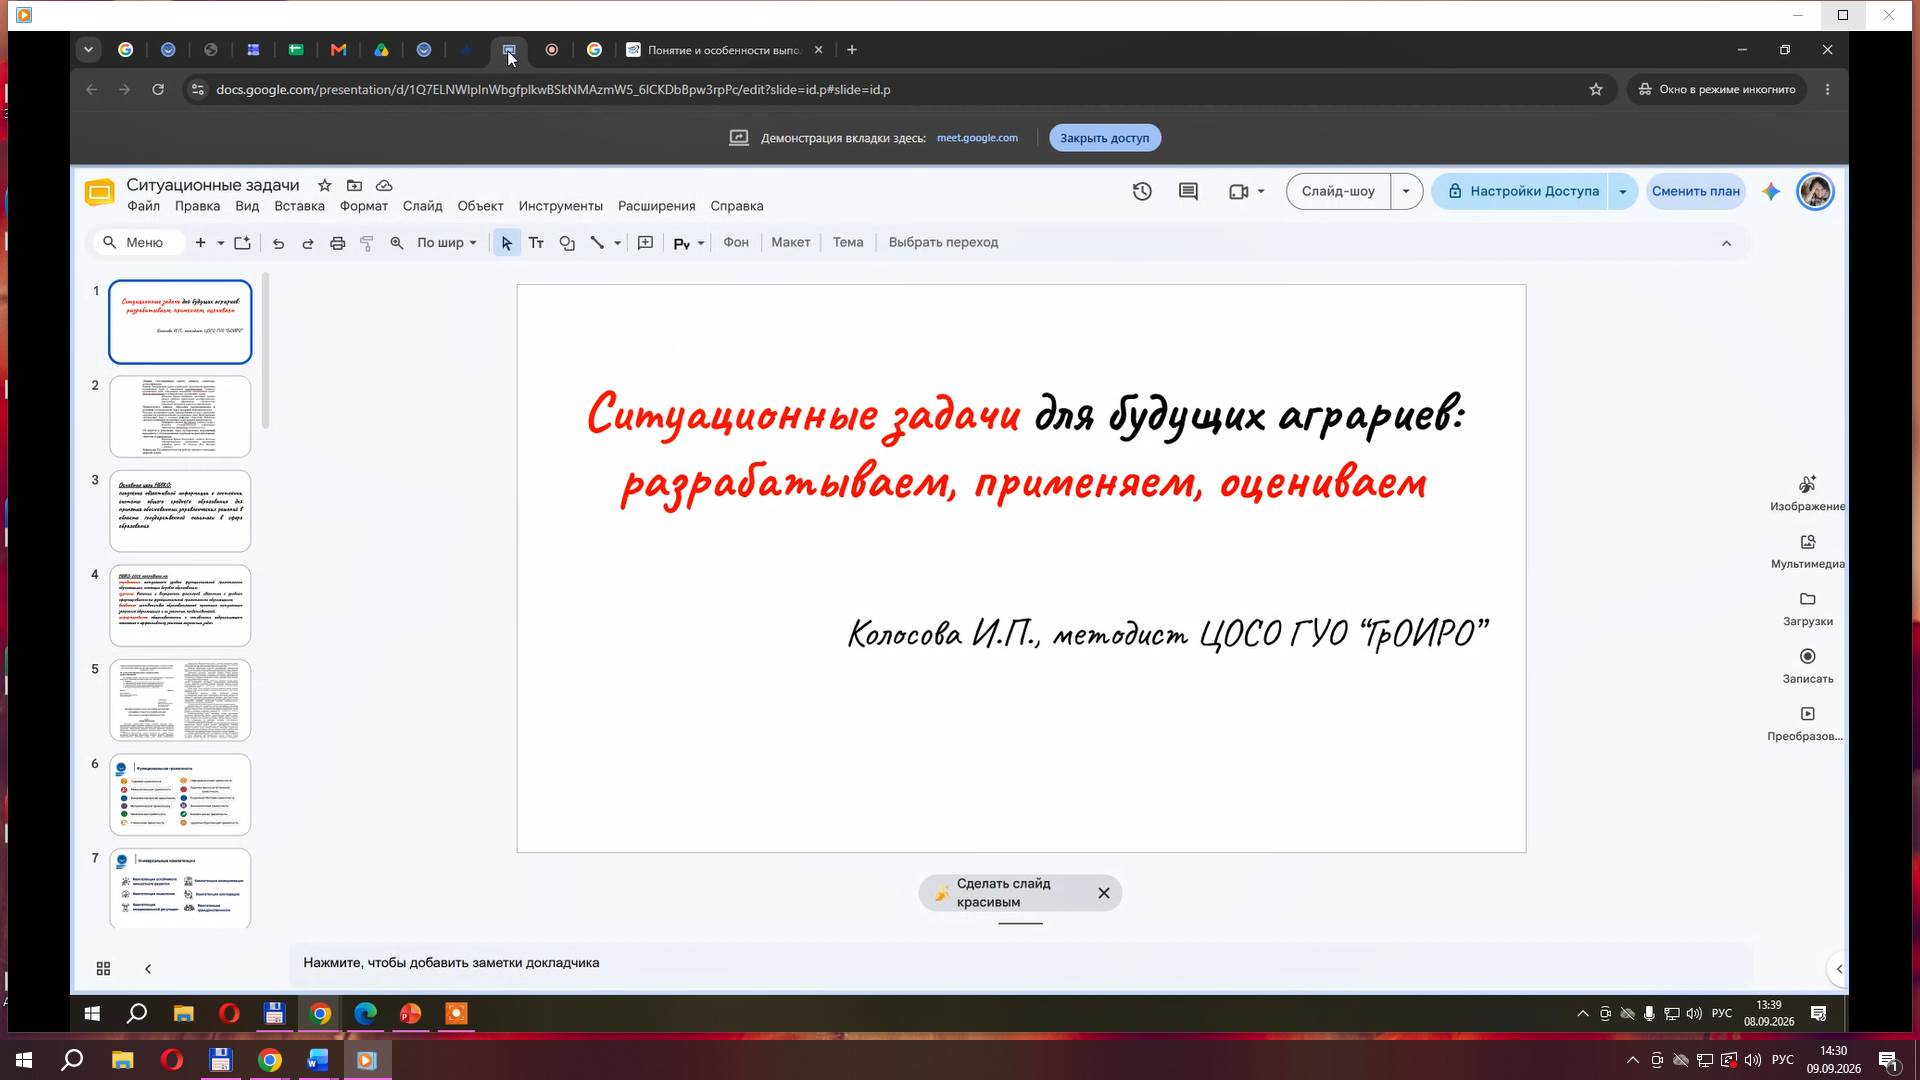Open the Вставка menu
Image resolution: width=1920 pixels, height=1080 pixels.
click(299, 206)
